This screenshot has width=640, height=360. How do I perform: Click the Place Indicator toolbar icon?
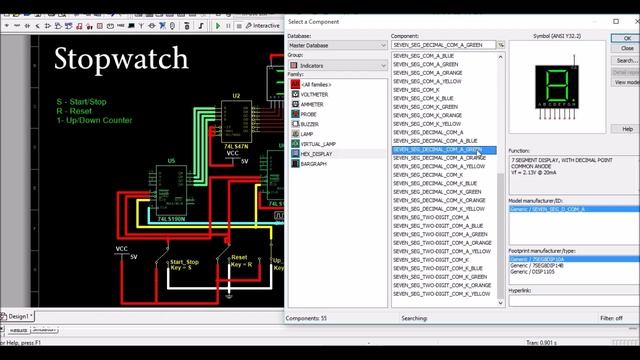coord(100,26)
